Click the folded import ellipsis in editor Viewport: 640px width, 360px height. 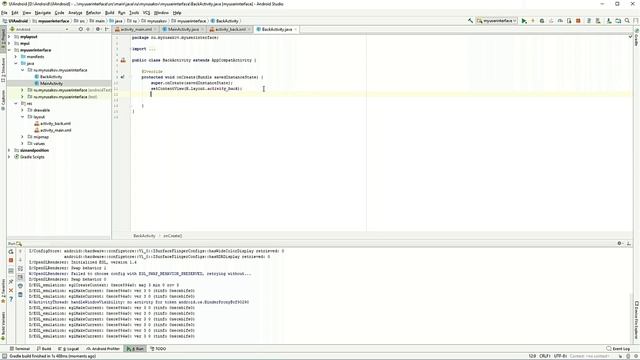tap(152, 49)
